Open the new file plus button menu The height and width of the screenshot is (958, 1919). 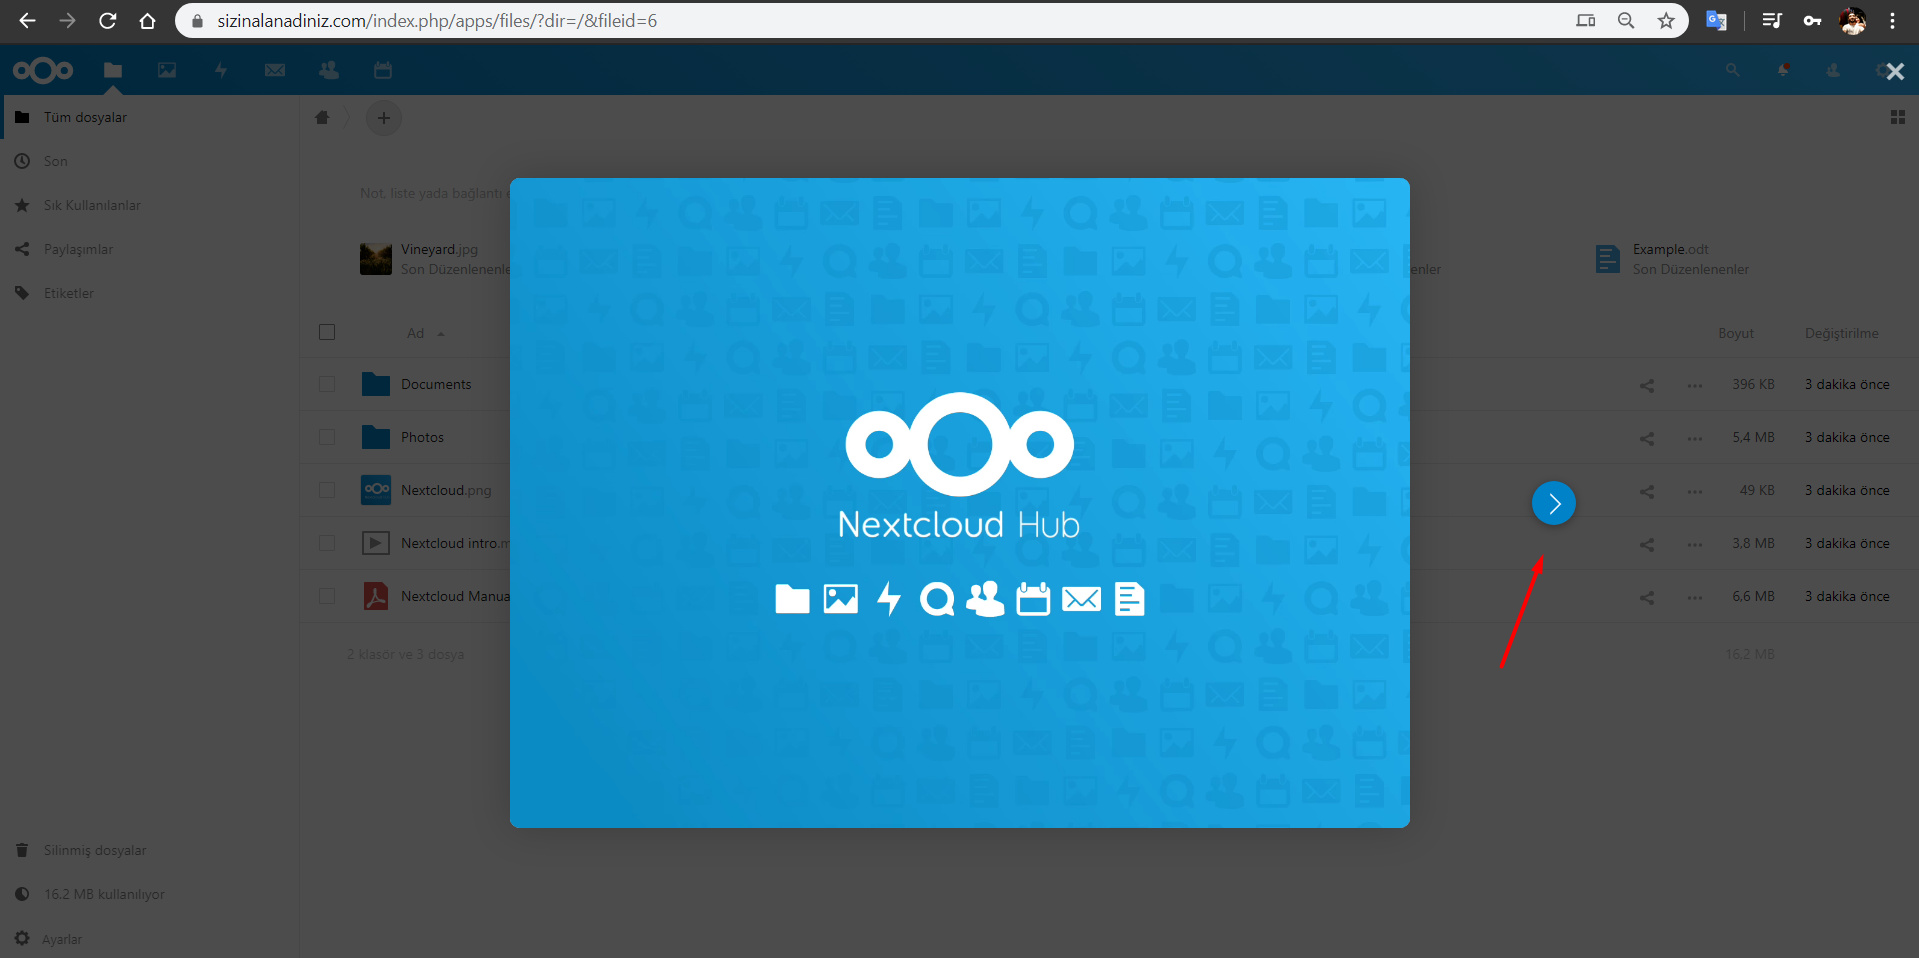coord(384,118)
